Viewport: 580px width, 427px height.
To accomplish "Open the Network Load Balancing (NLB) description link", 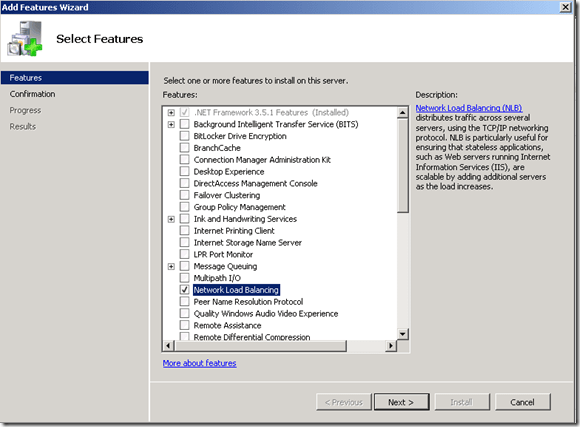I will [x=469, y=108].
